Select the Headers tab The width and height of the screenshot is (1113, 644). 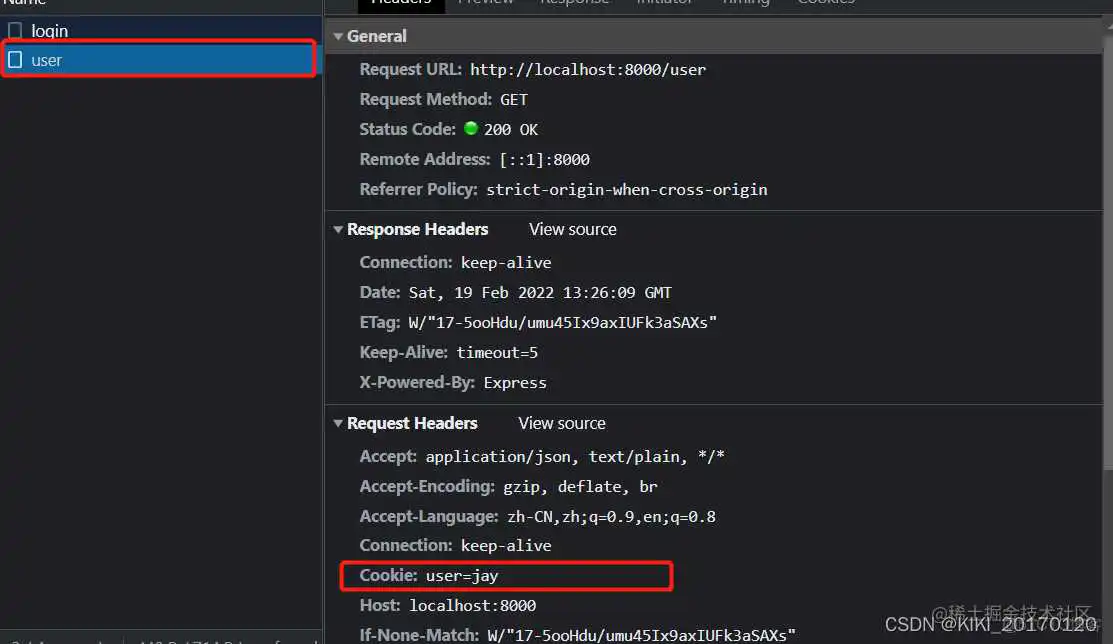[400, 4]
